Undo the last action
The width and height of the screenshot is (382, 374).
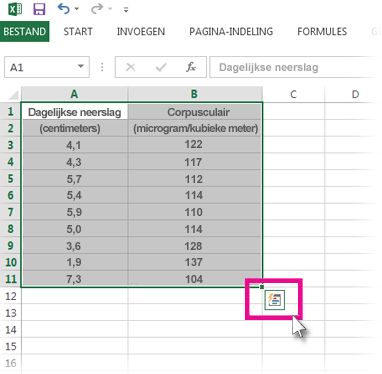64,9
